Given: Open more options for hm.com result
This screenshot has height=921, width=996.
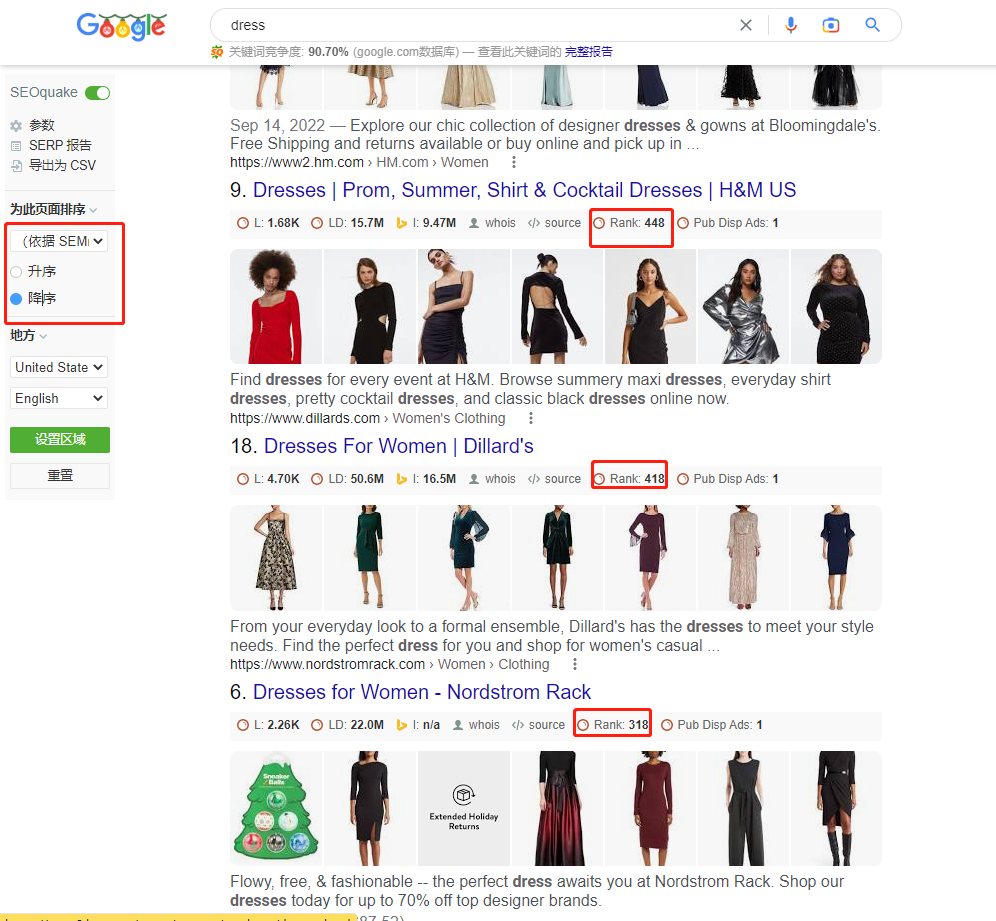Looking at the screenshot, I should click(514, 162).
